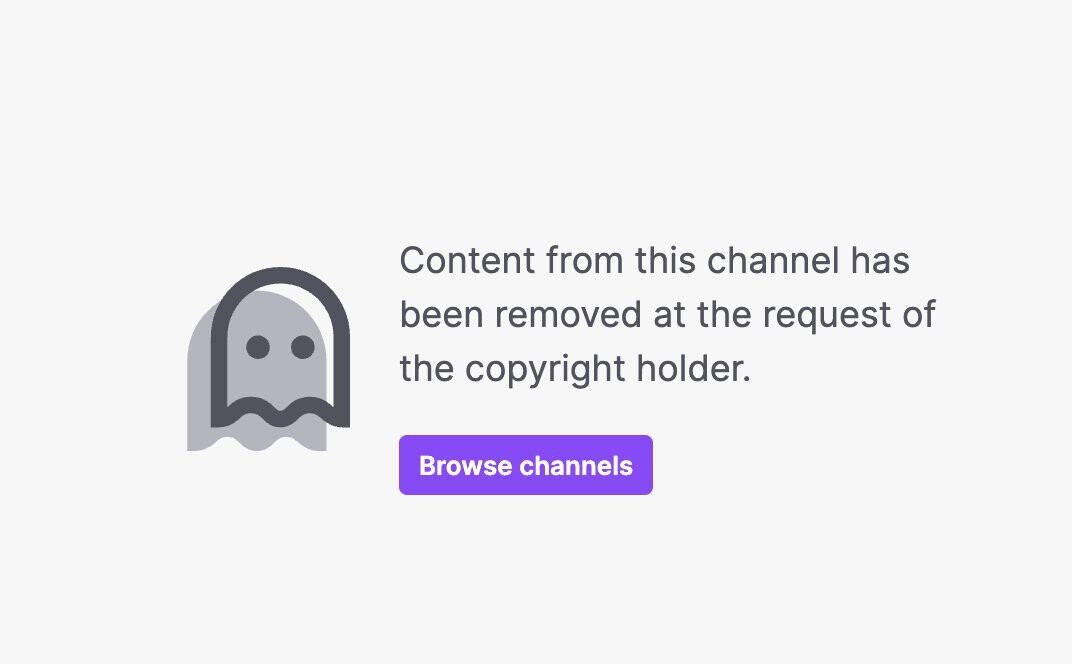Click the Browse channels purple button
1072x664 pixels.
pyautogui.click(x=526, y=465)
